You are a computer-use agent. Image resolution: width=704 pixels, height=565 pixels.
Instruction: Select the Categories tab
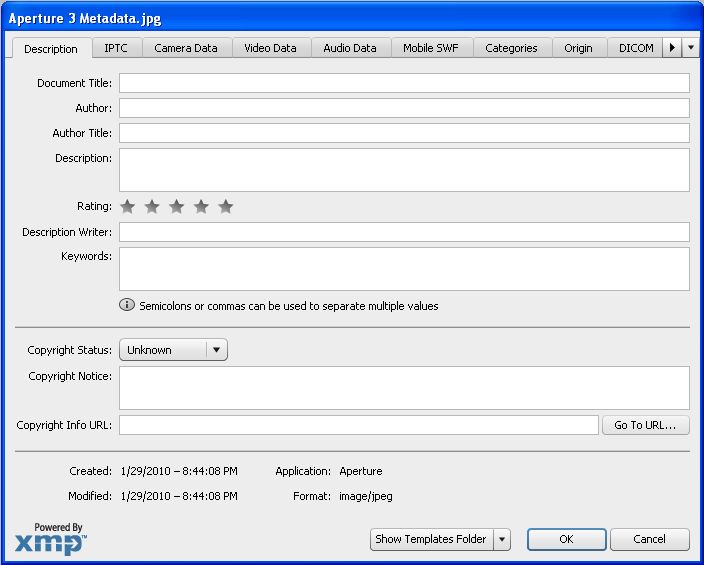(x=511, y=48)
